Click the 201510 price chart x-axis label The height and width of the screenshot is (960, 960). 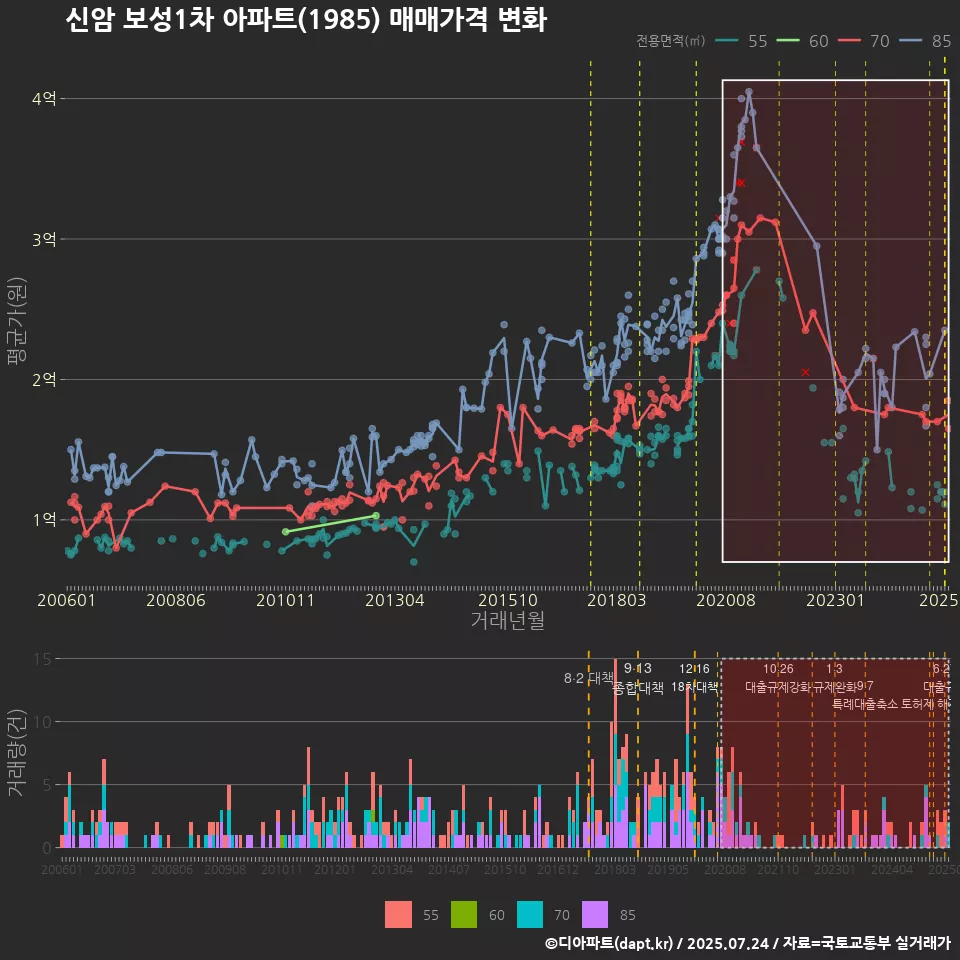(x=508, y=600)
